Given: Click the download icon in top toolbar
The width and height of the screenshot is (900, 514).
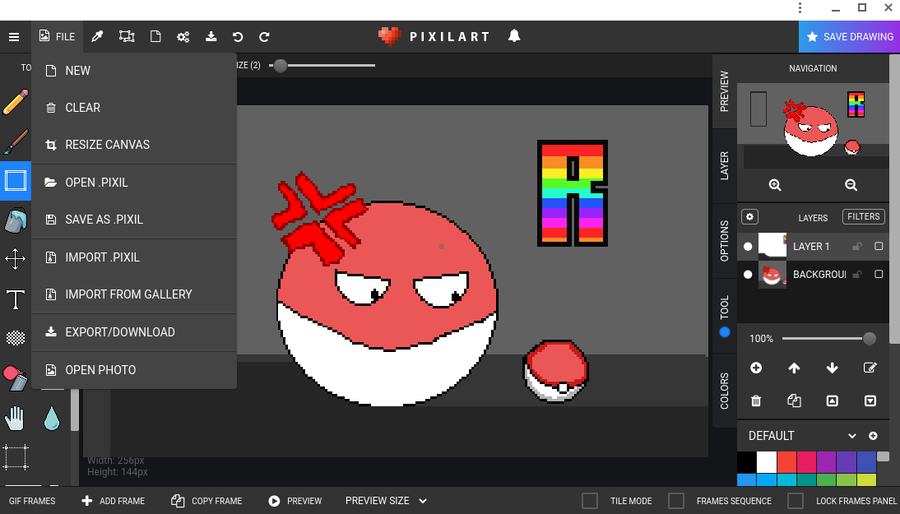Looking at the screenshot, I should click(x=211, y=37).
